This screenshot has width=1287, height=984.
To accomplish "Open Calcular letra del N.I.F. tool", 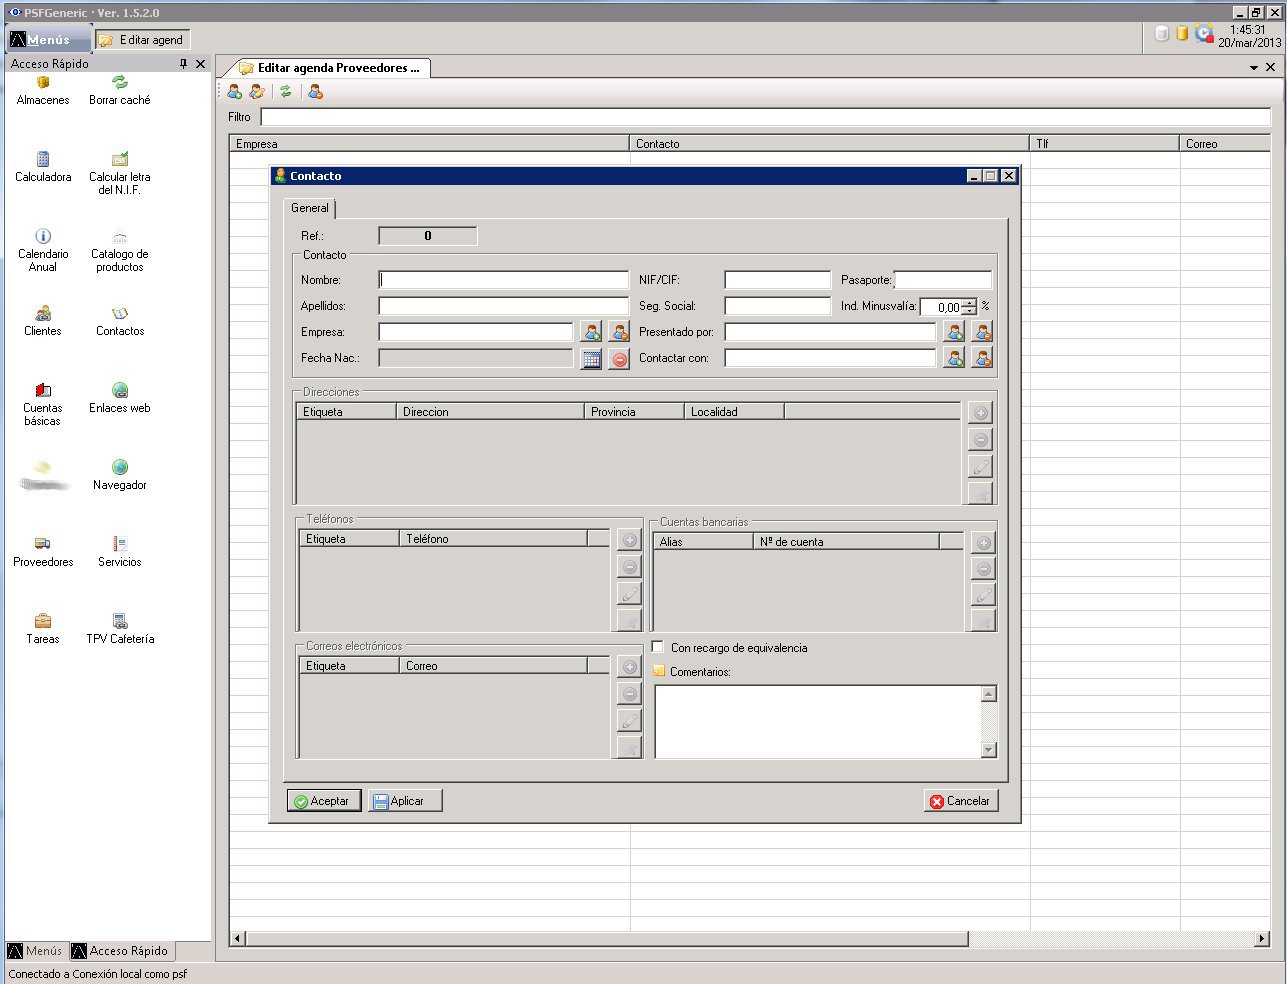I will coord(120,173).
